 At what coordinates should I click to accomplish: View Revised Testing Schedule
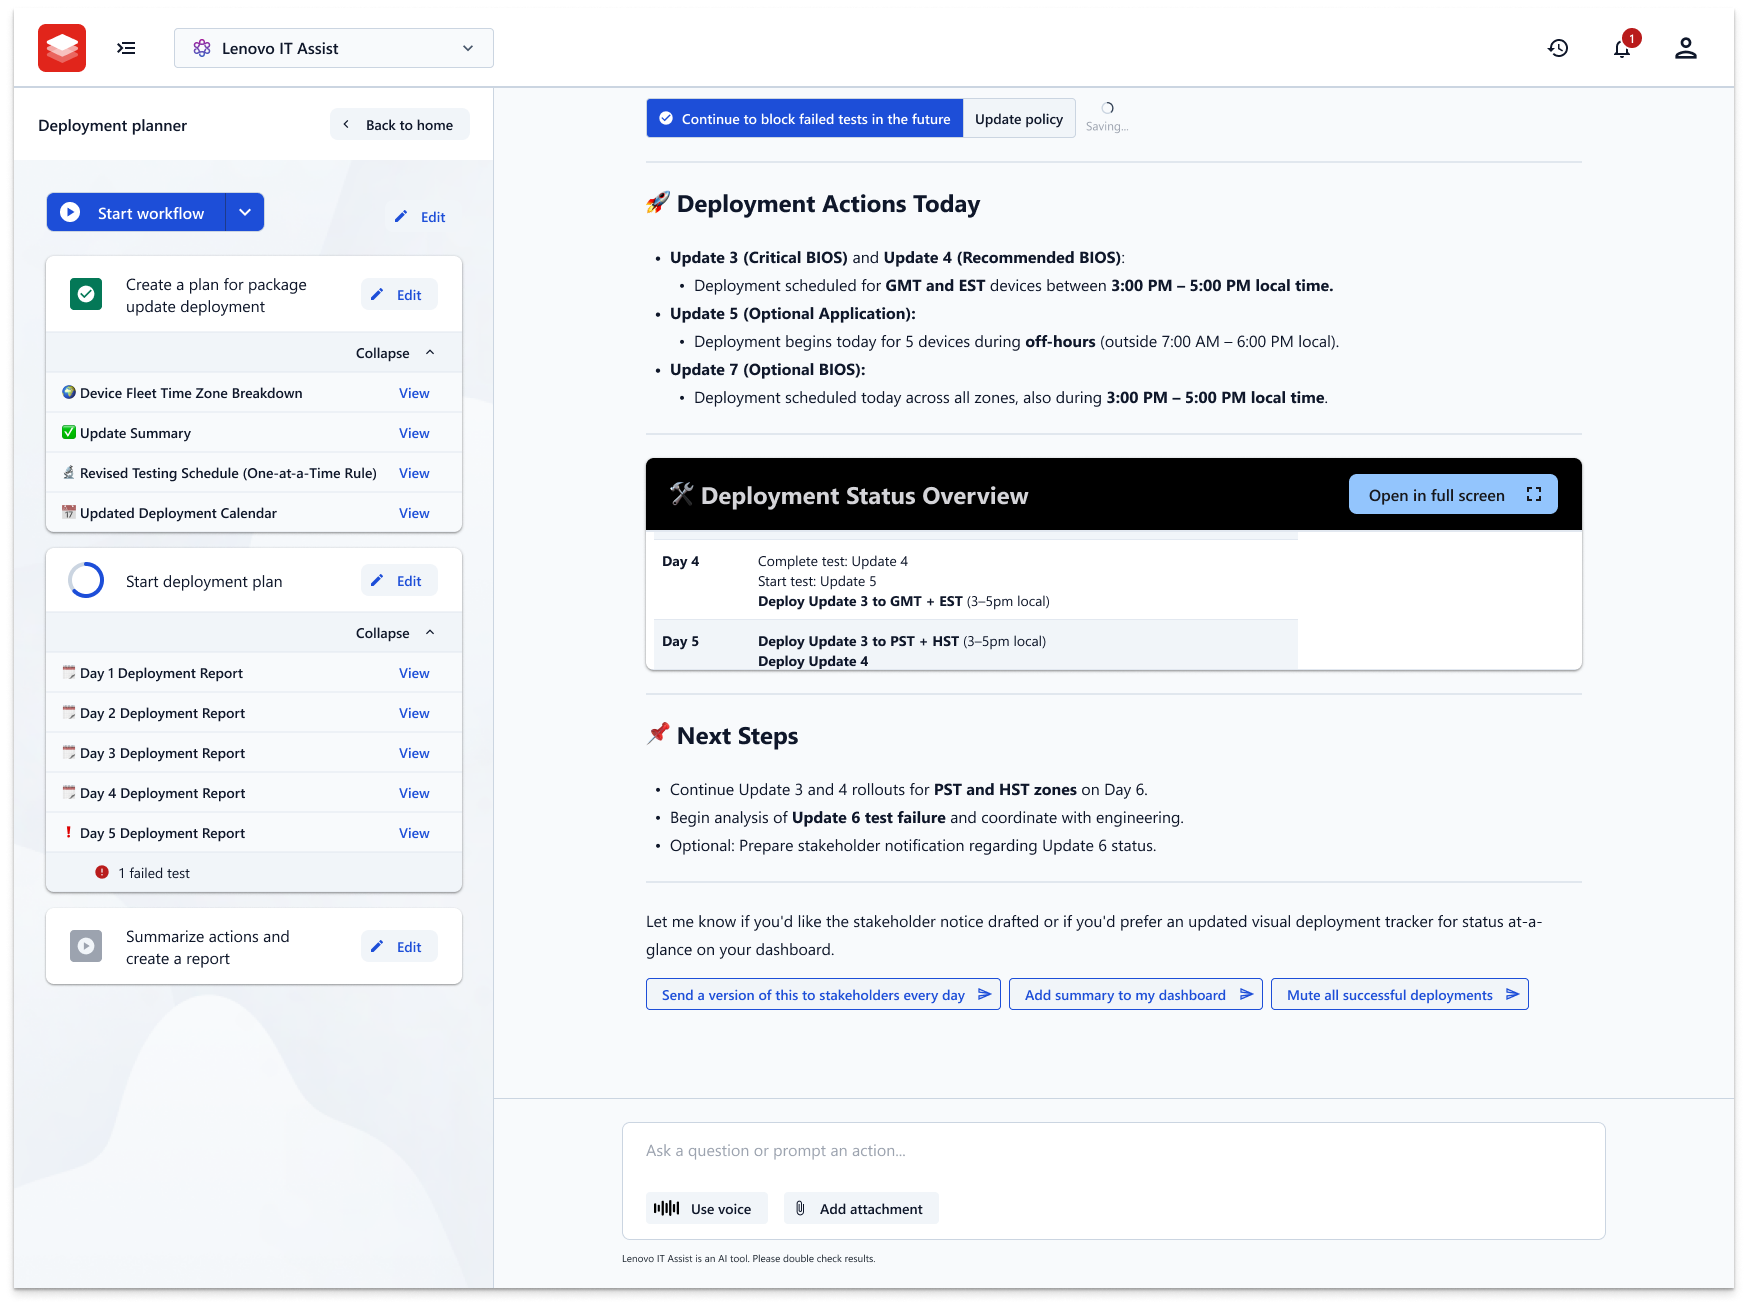point(414,473)
